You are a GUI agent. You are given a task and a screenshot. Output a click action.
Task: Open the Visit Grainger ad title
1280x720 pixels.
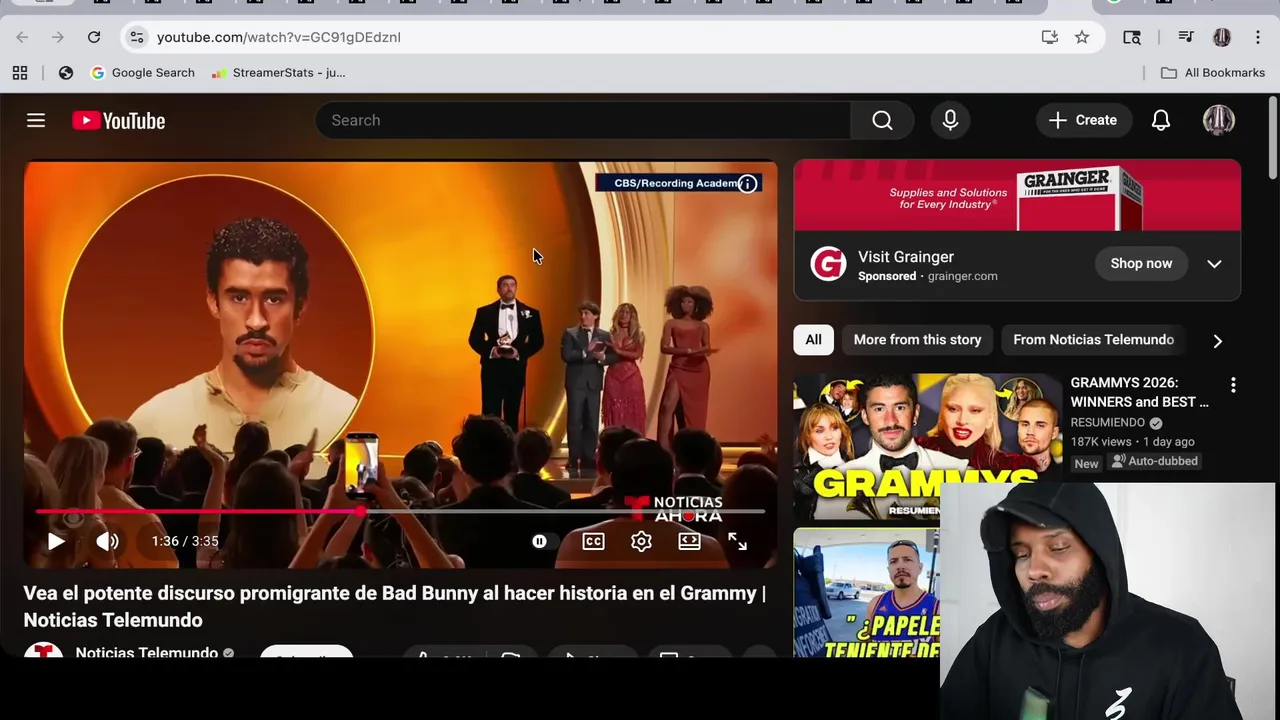pos(906,257)
